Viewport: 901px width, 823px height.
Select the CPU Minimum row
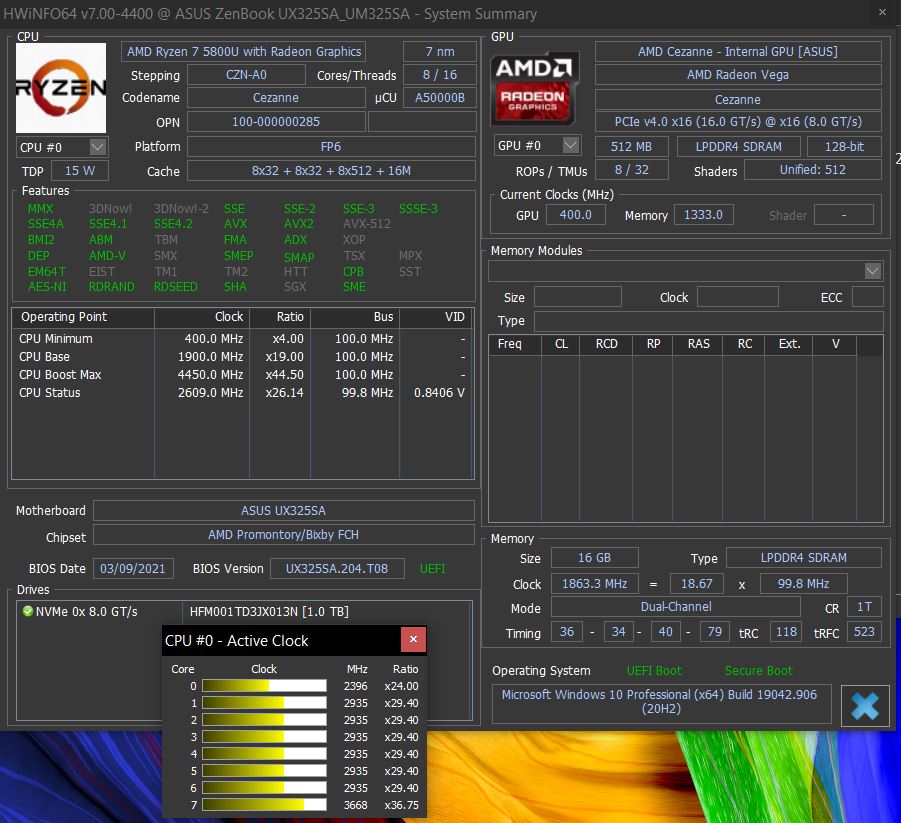pyautogui.click(x=242, y=339)
